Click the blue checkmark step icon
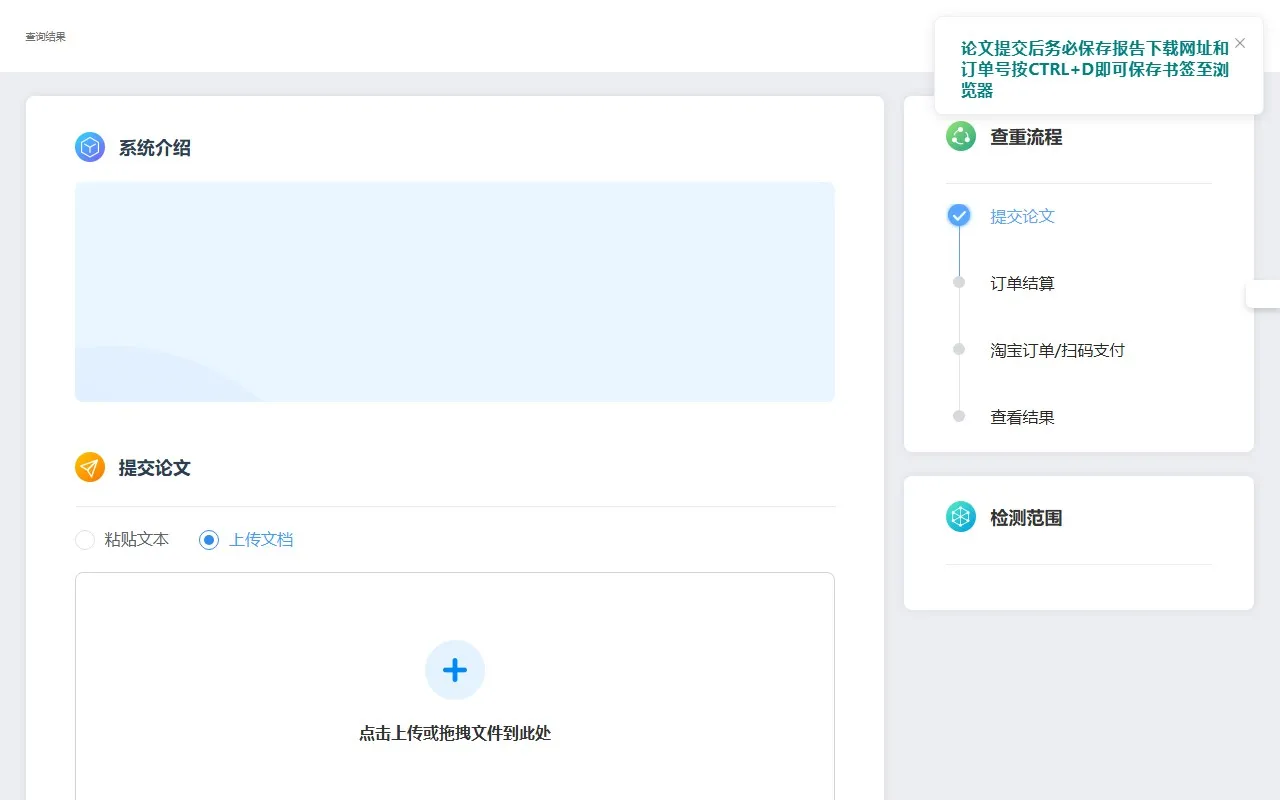Image resolution: width=1280 pixels, height=800 pixels. pos(959,215)
